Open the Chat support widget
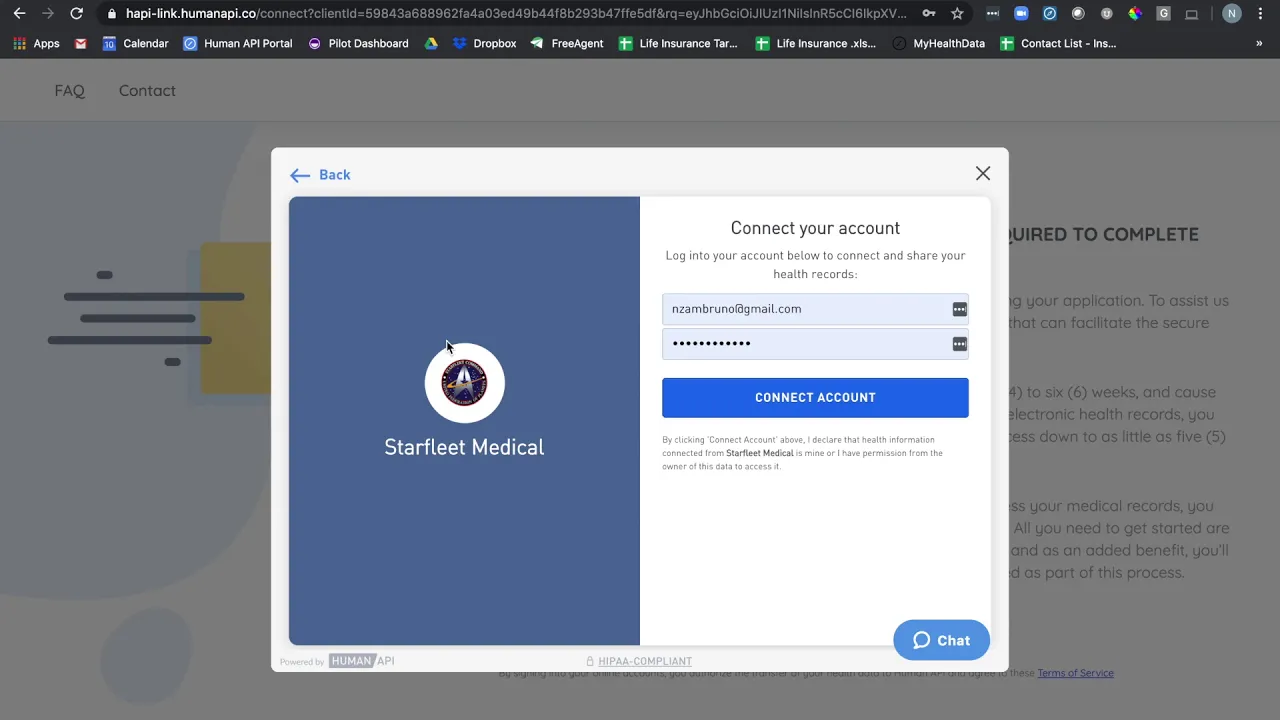Viewport: 1280px width, 720px height. pos(941,640)
